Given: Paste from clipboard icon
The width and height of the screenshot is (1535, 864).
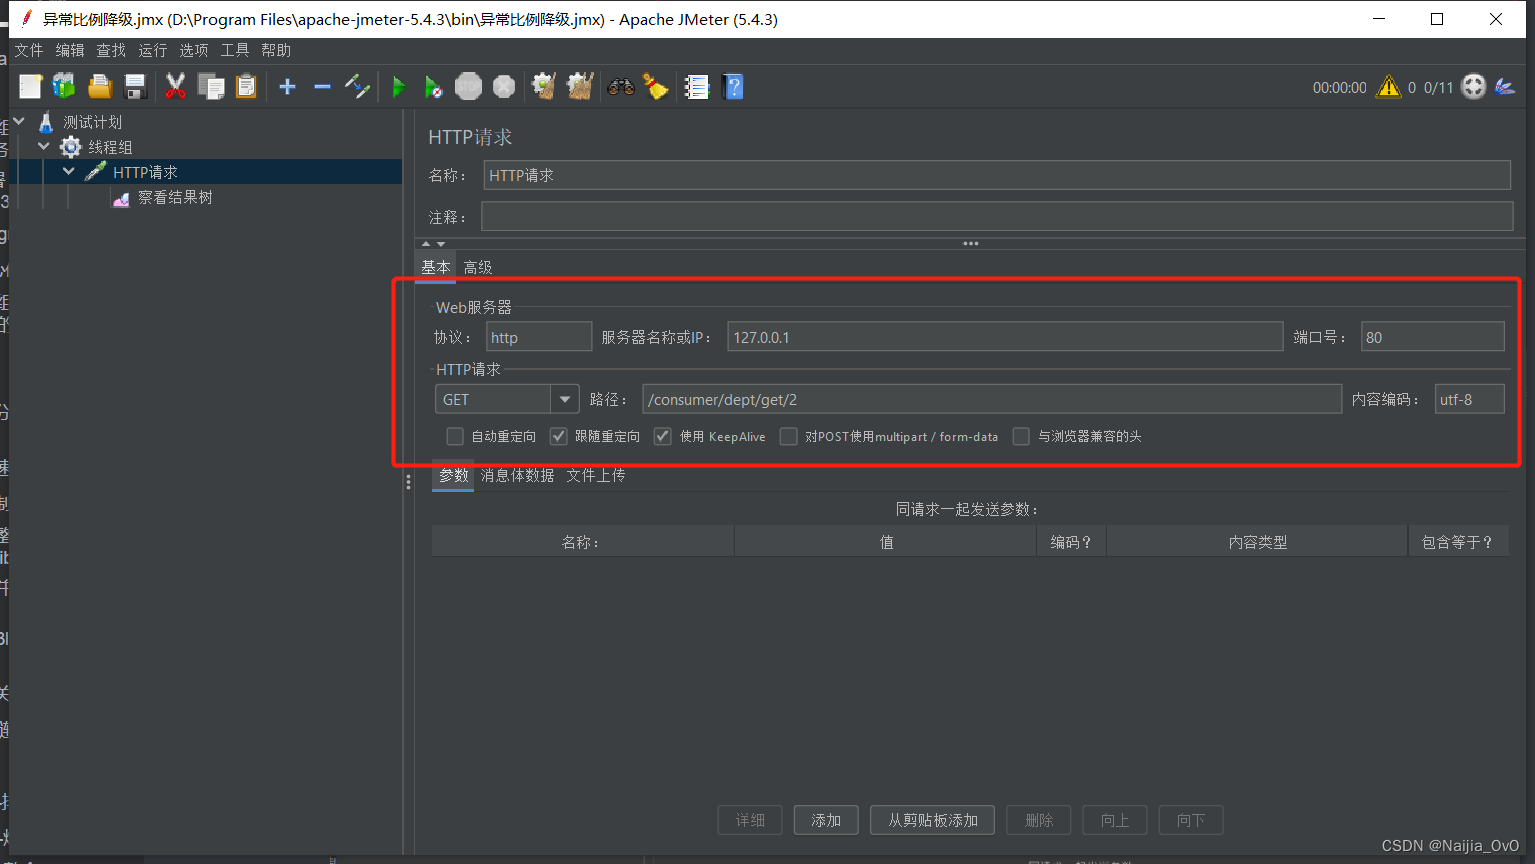Looking at the screenshot, I should coord(246,87).
